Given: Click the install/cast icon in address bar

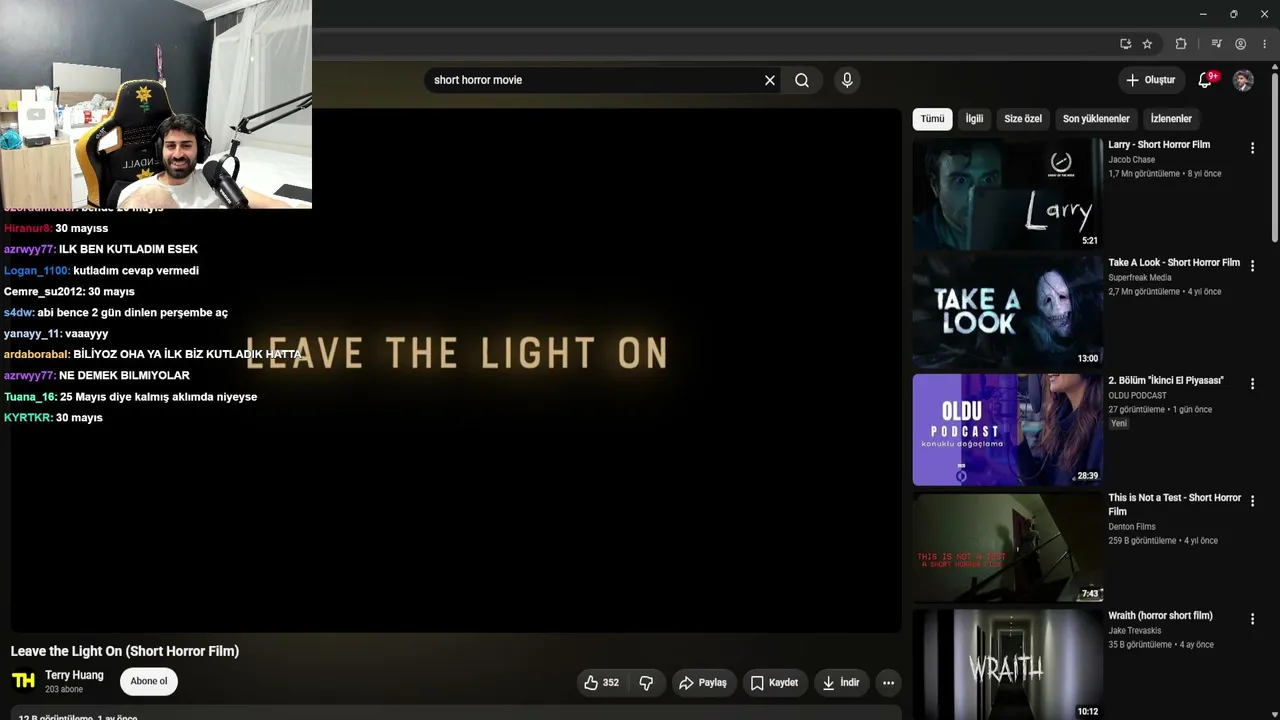Looking at the screenshot, I should 1125,44.
